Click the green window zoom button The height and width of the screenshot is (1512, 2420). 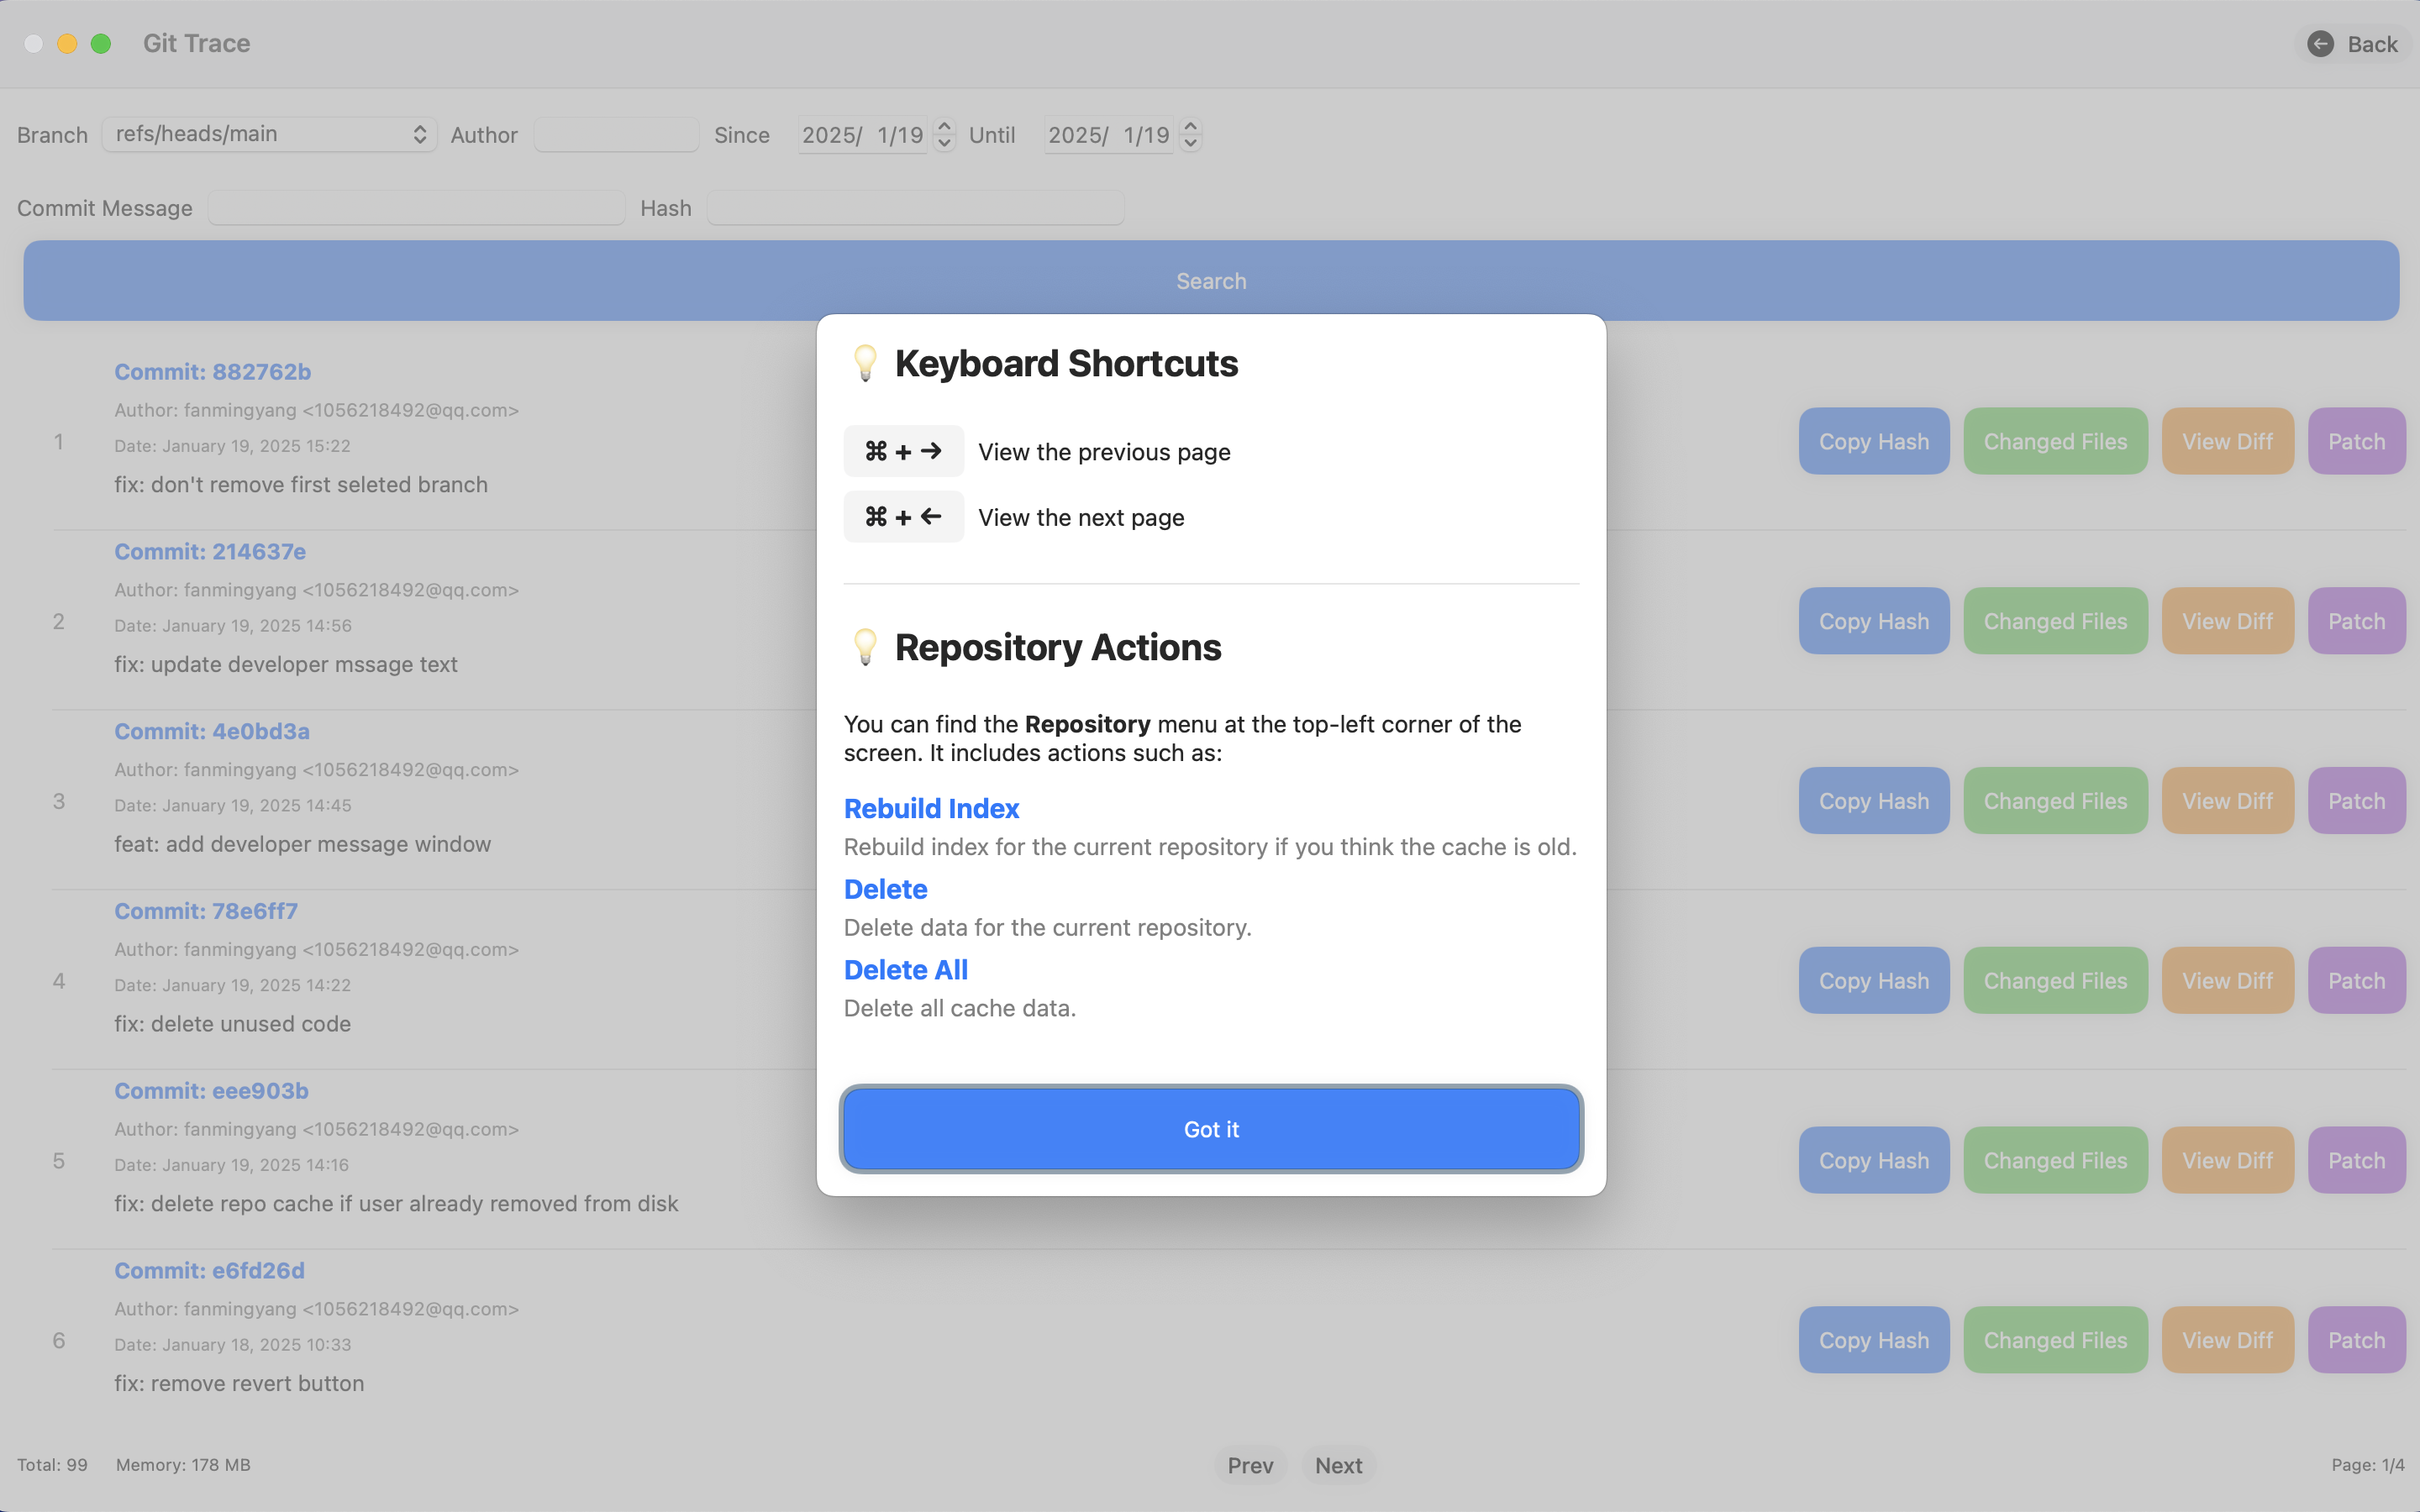[101, 44]
